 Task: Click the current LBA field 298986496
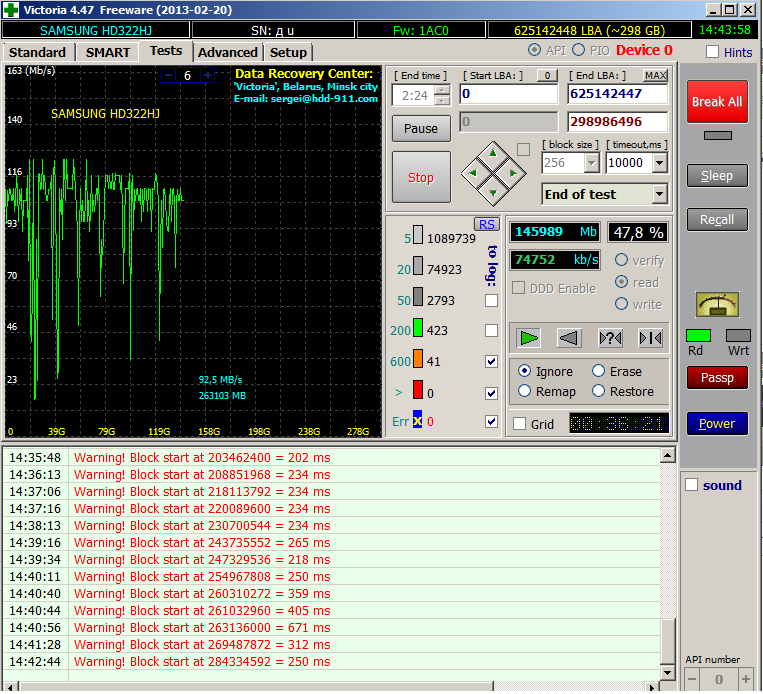coord(618,122)
